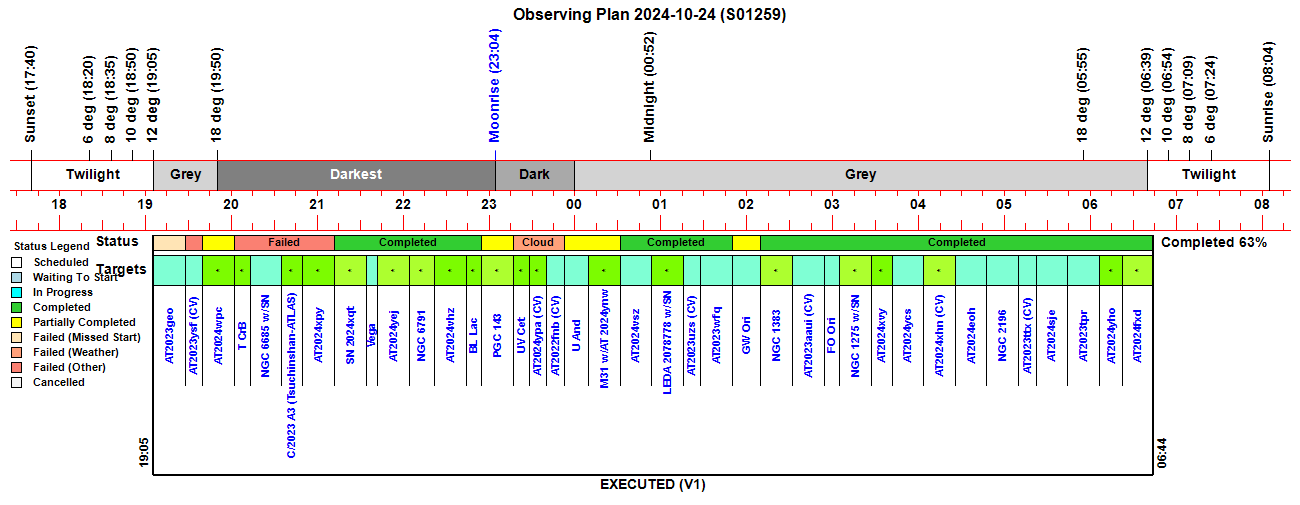
Task: Click the Waiting To Start legend swatch
Action: click(15, 278)
